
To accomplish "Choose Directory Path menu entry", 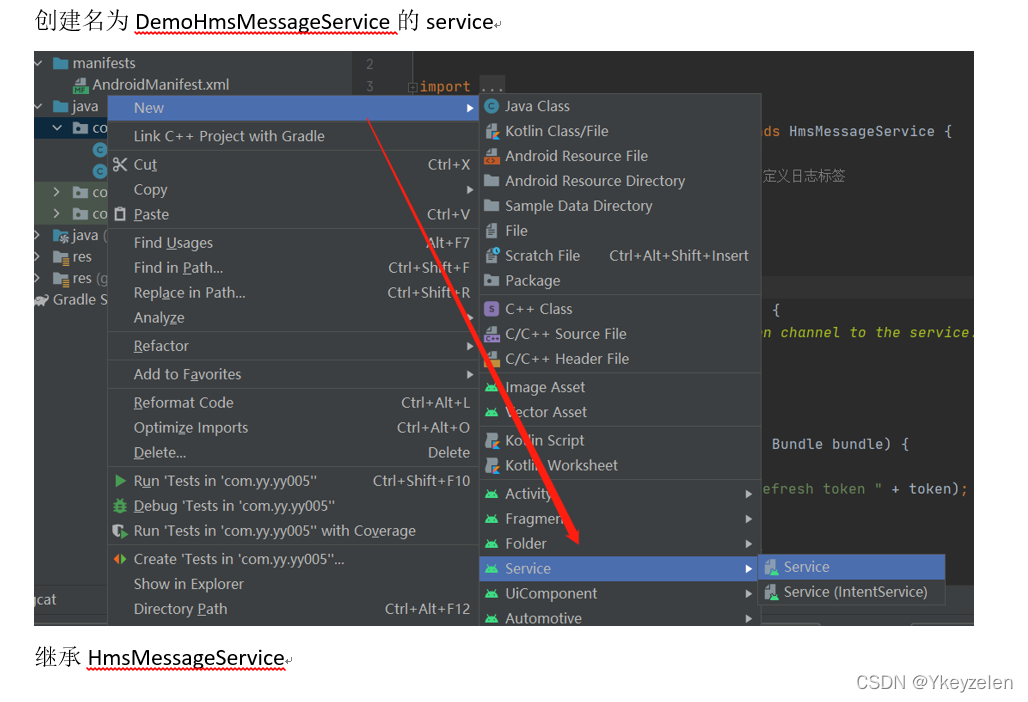I will tap(293, 609).
